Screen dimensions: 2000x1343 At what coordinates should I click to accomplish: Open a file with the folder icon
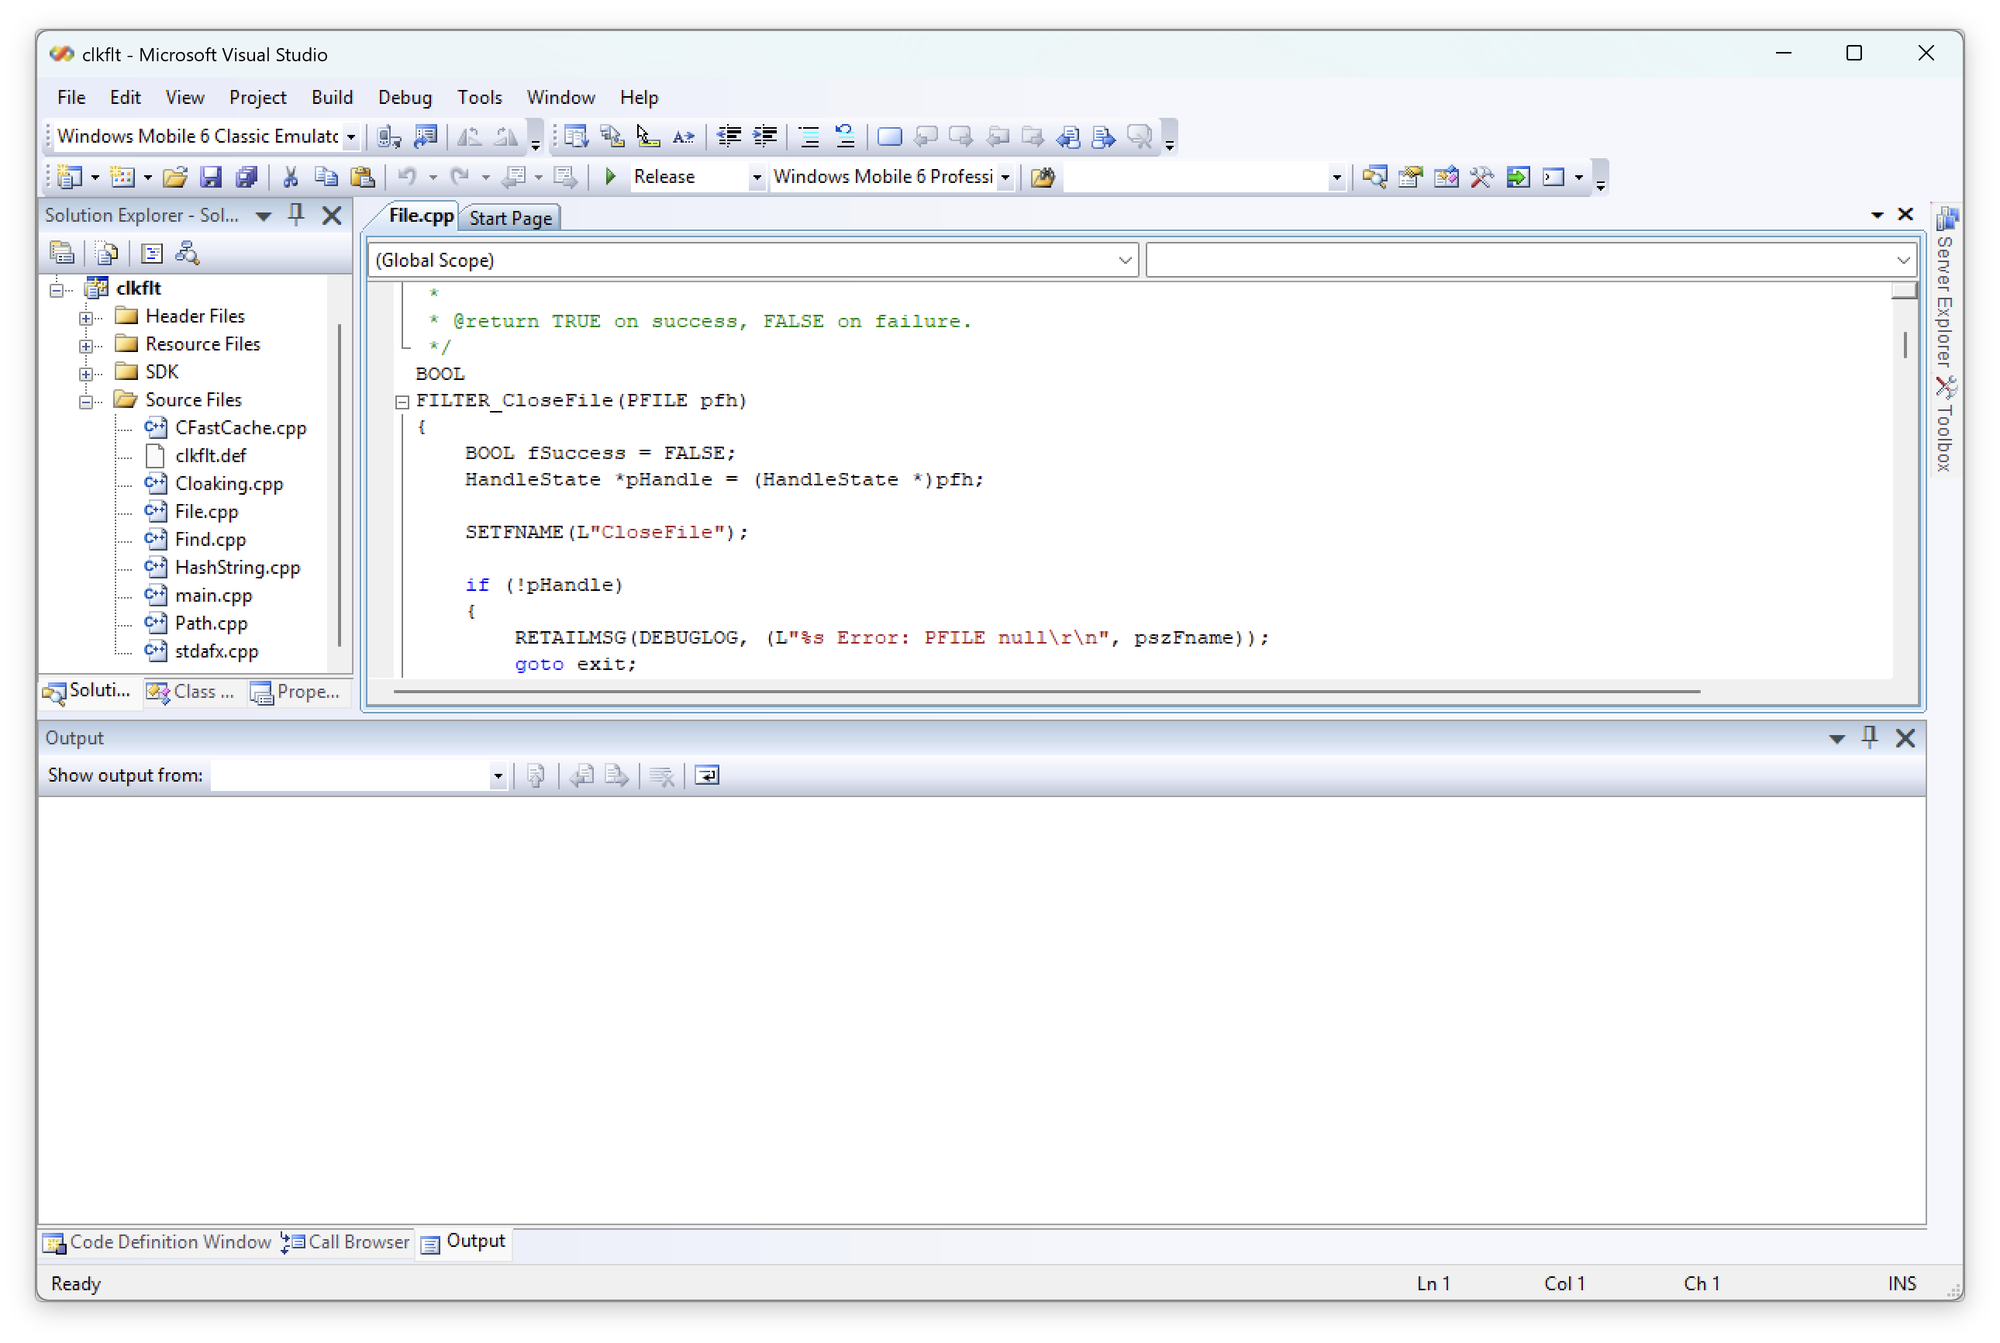click(x=175, y=177)
